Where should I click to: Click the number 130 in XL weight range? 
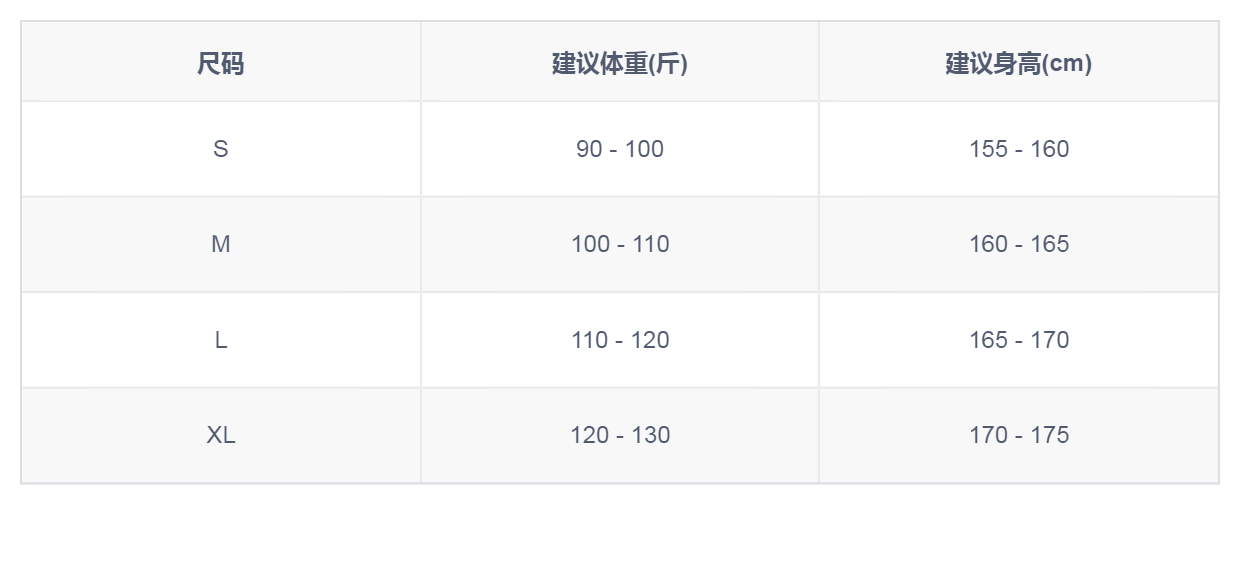[650, 435]
